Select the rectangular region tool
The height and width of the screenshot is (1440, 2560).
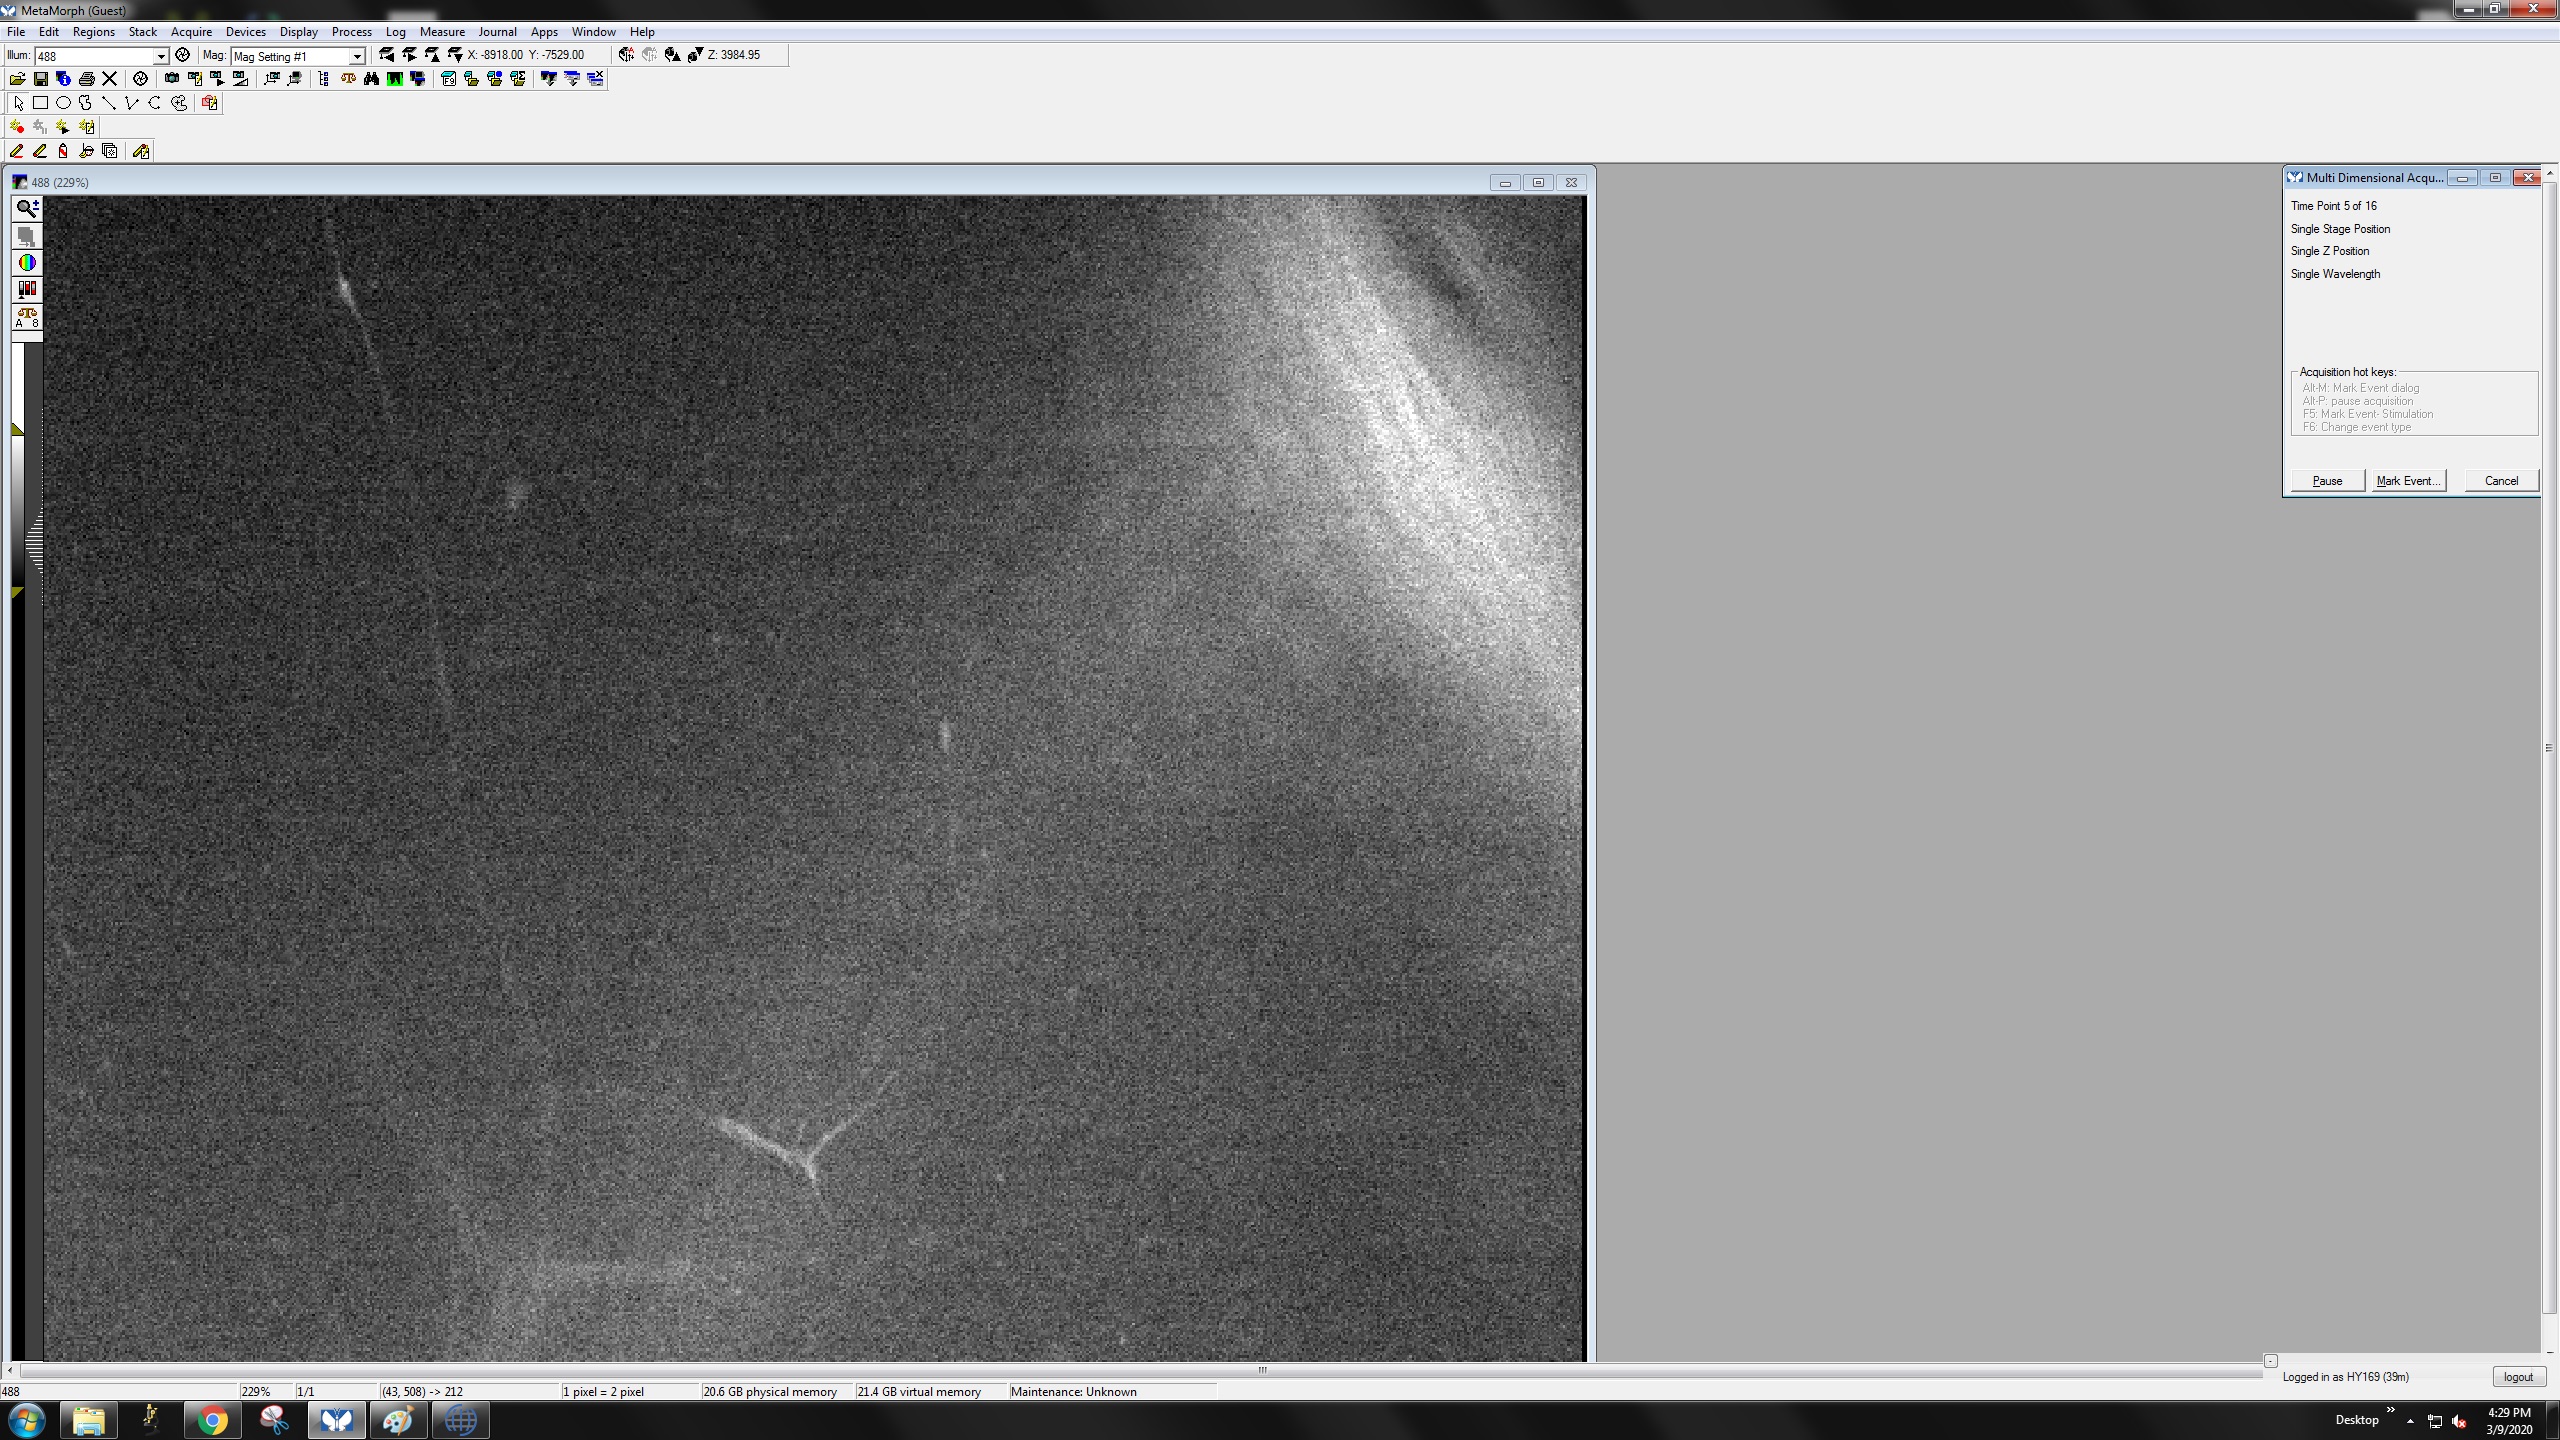40,103
